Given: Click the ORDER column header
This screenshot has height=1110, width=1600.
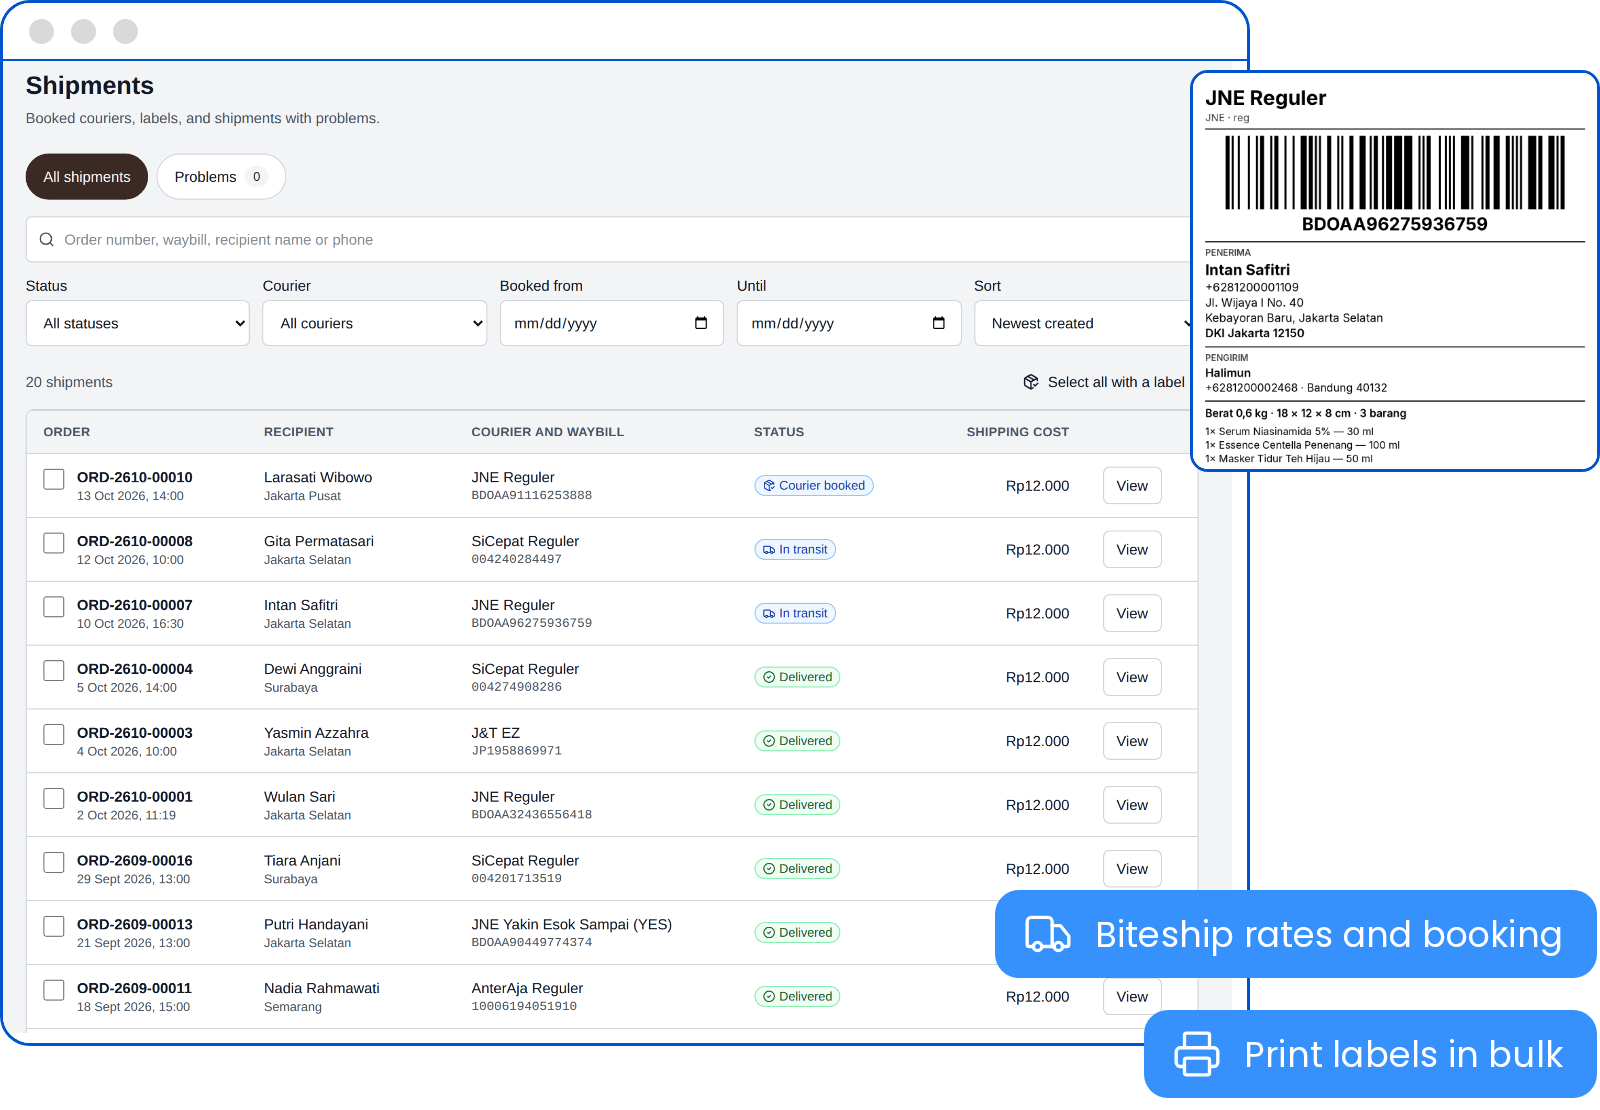Looking at the screenshot, I should click(x=67, y=432).
